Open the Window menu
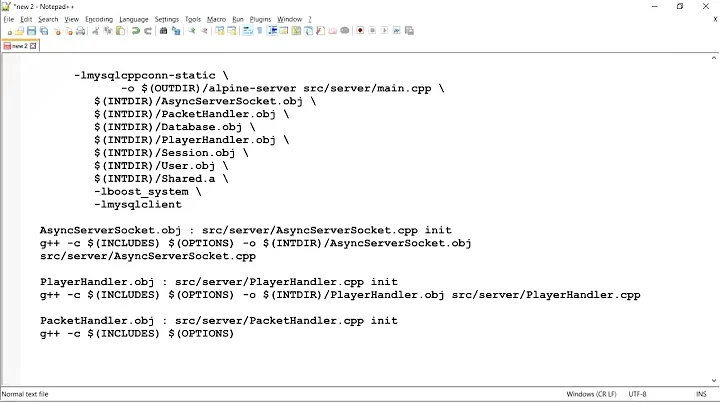720x404 pixels. (x=289, y=19)
